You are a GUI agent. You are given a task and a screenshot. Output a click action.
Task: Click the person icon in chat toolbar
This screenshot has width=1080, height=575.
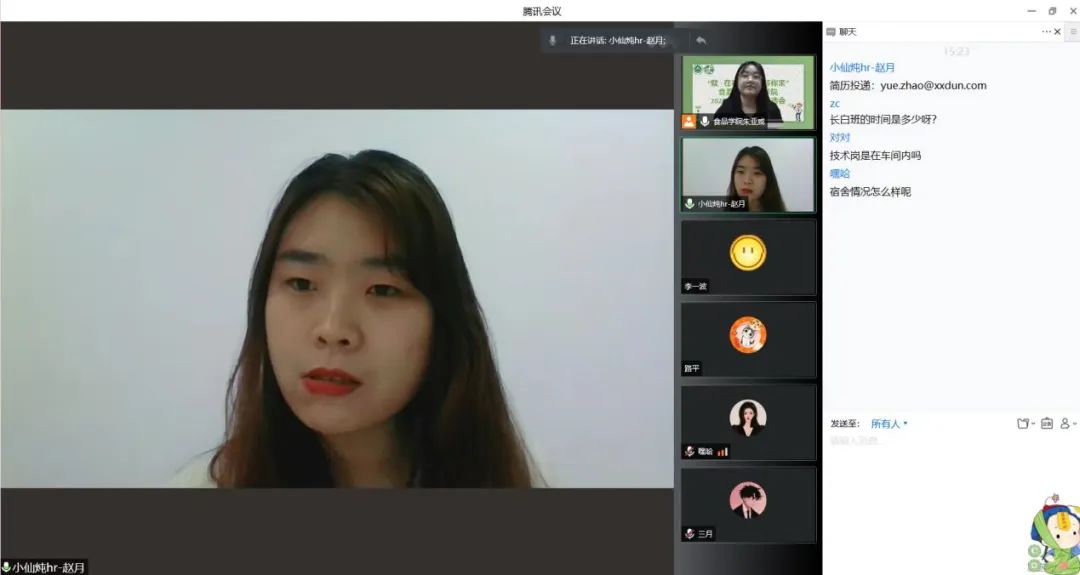(x=1066, y=423)
